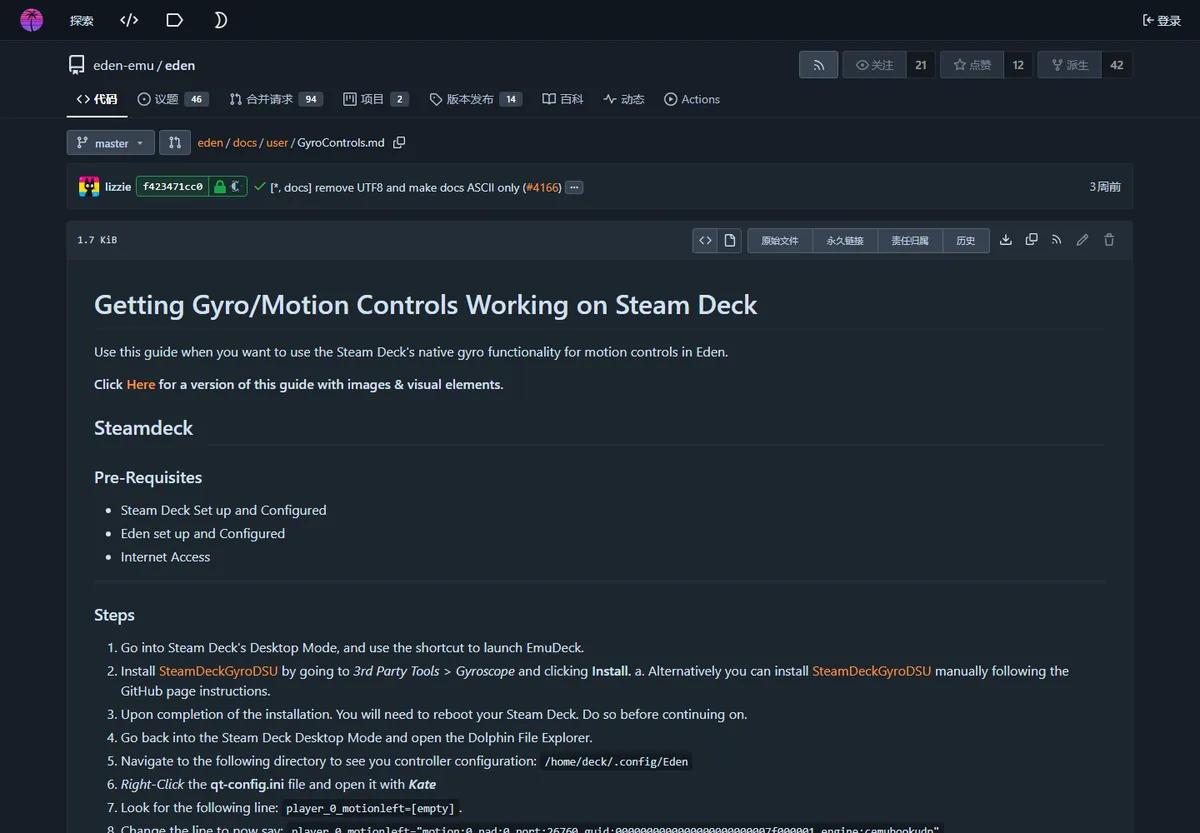Open the SteamDeckGyroDSU link after 'Alternatively you can install'
This screenshot has height=833, width=1200.
pos(872,671)
